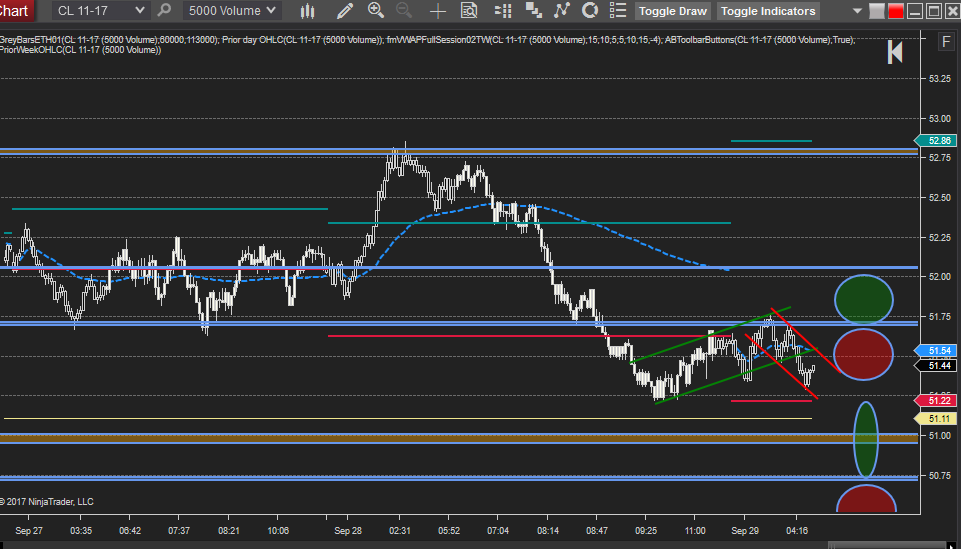
Task: Select the short teal line above 52.86
Action: (x=771, y=141)
